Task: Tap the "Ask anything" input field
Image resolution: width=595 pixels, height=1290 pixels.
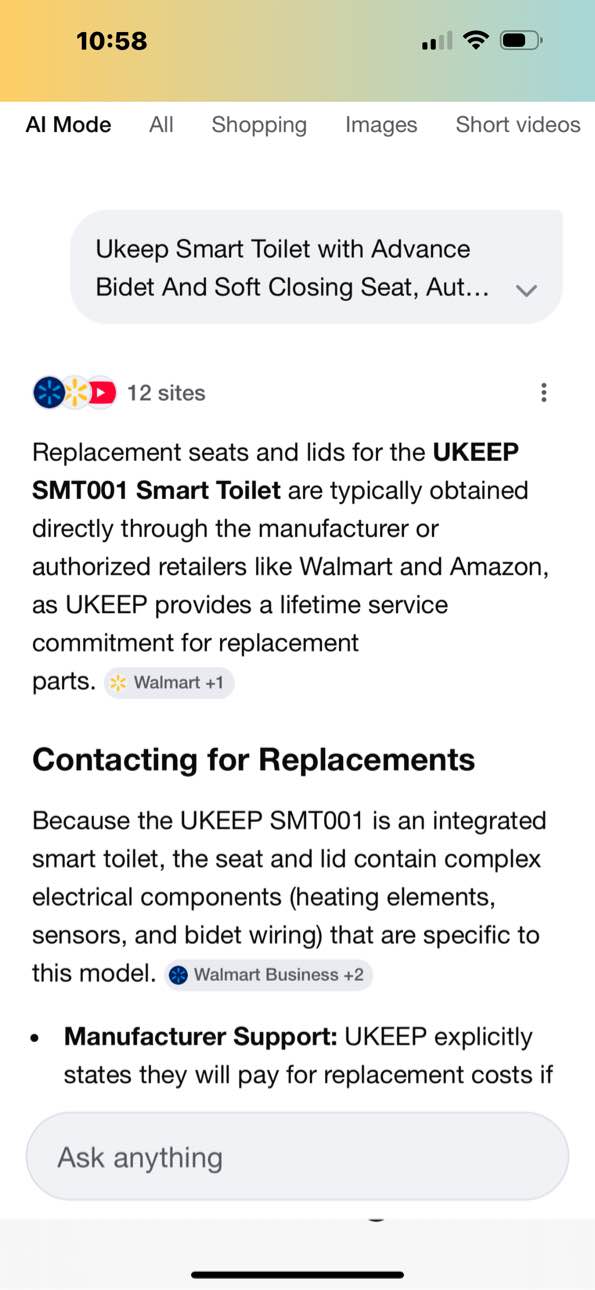Action: click(297, 1156)
